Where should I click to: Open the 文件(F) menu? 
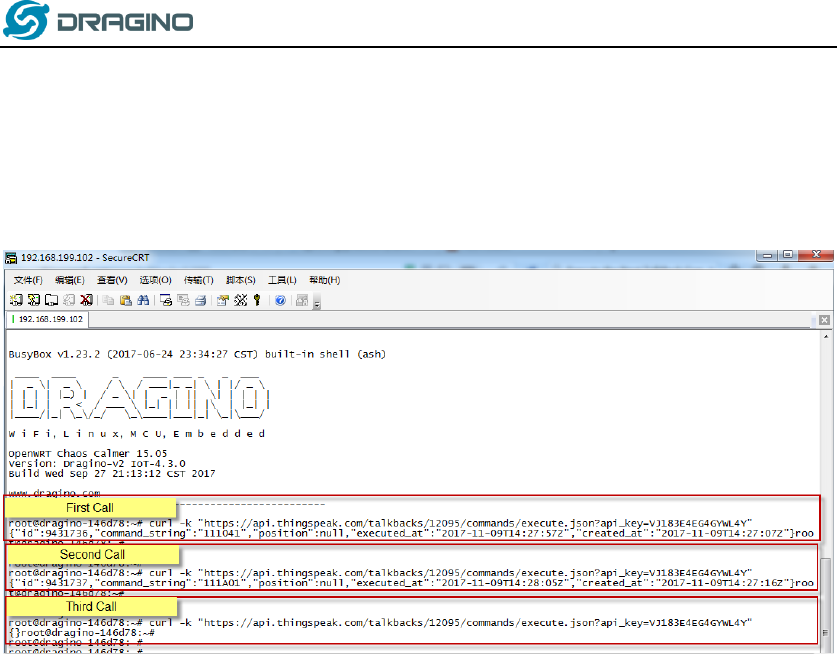tap(28, 280)
